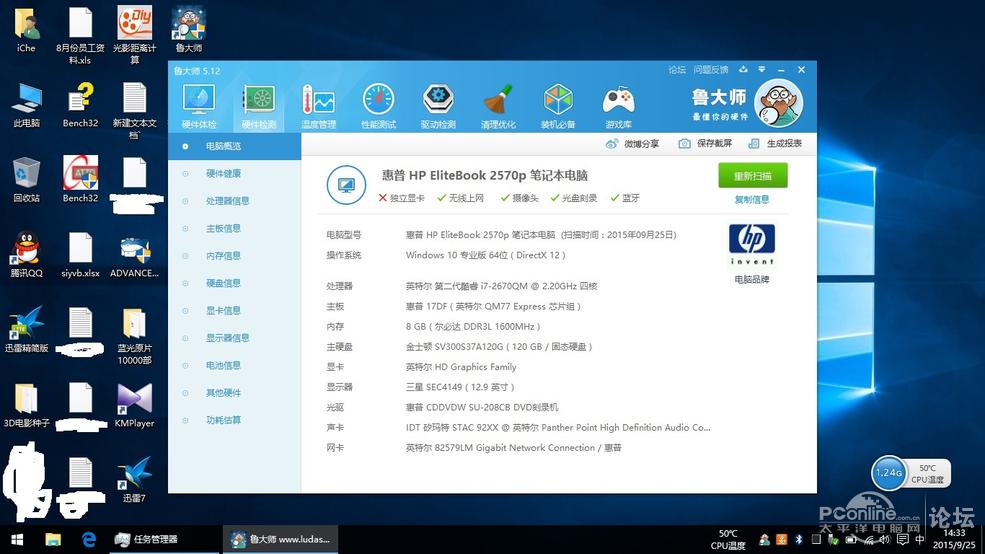Click the green 重新扫描 rescan button
Screen dimensions: 985x554
(x=753, y=176)
